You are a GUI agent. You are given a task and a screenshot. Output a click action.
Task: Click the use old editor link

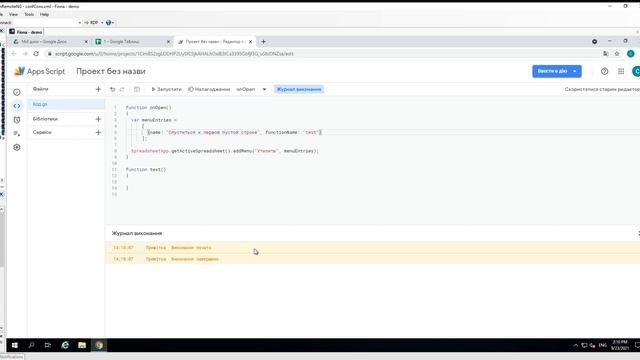tap(602, 89)
